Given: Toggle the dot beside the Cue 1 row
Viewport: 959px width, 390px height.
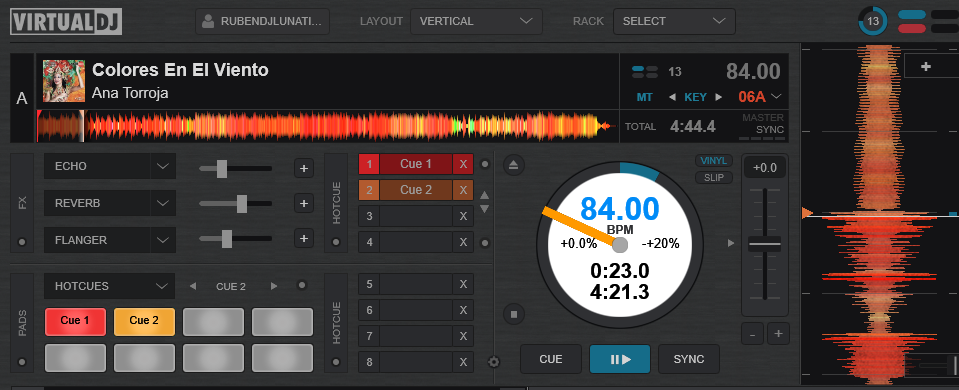Looking at the screenshot, I should click(485, 164).
